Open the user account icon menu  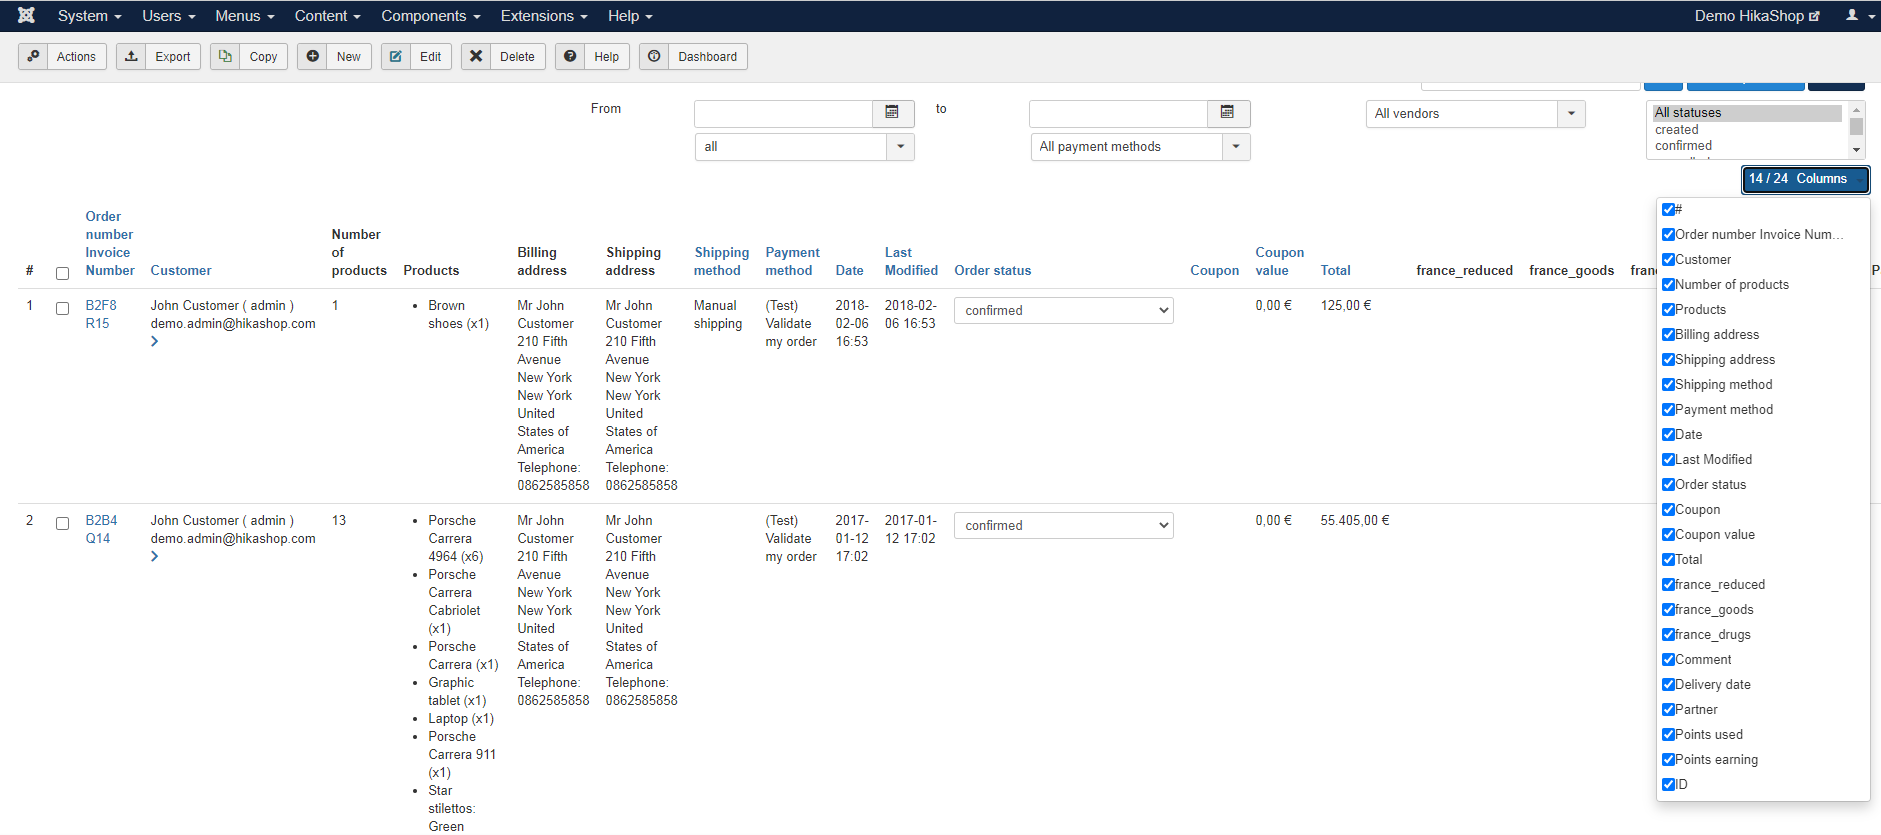(x=1852, y=15)
